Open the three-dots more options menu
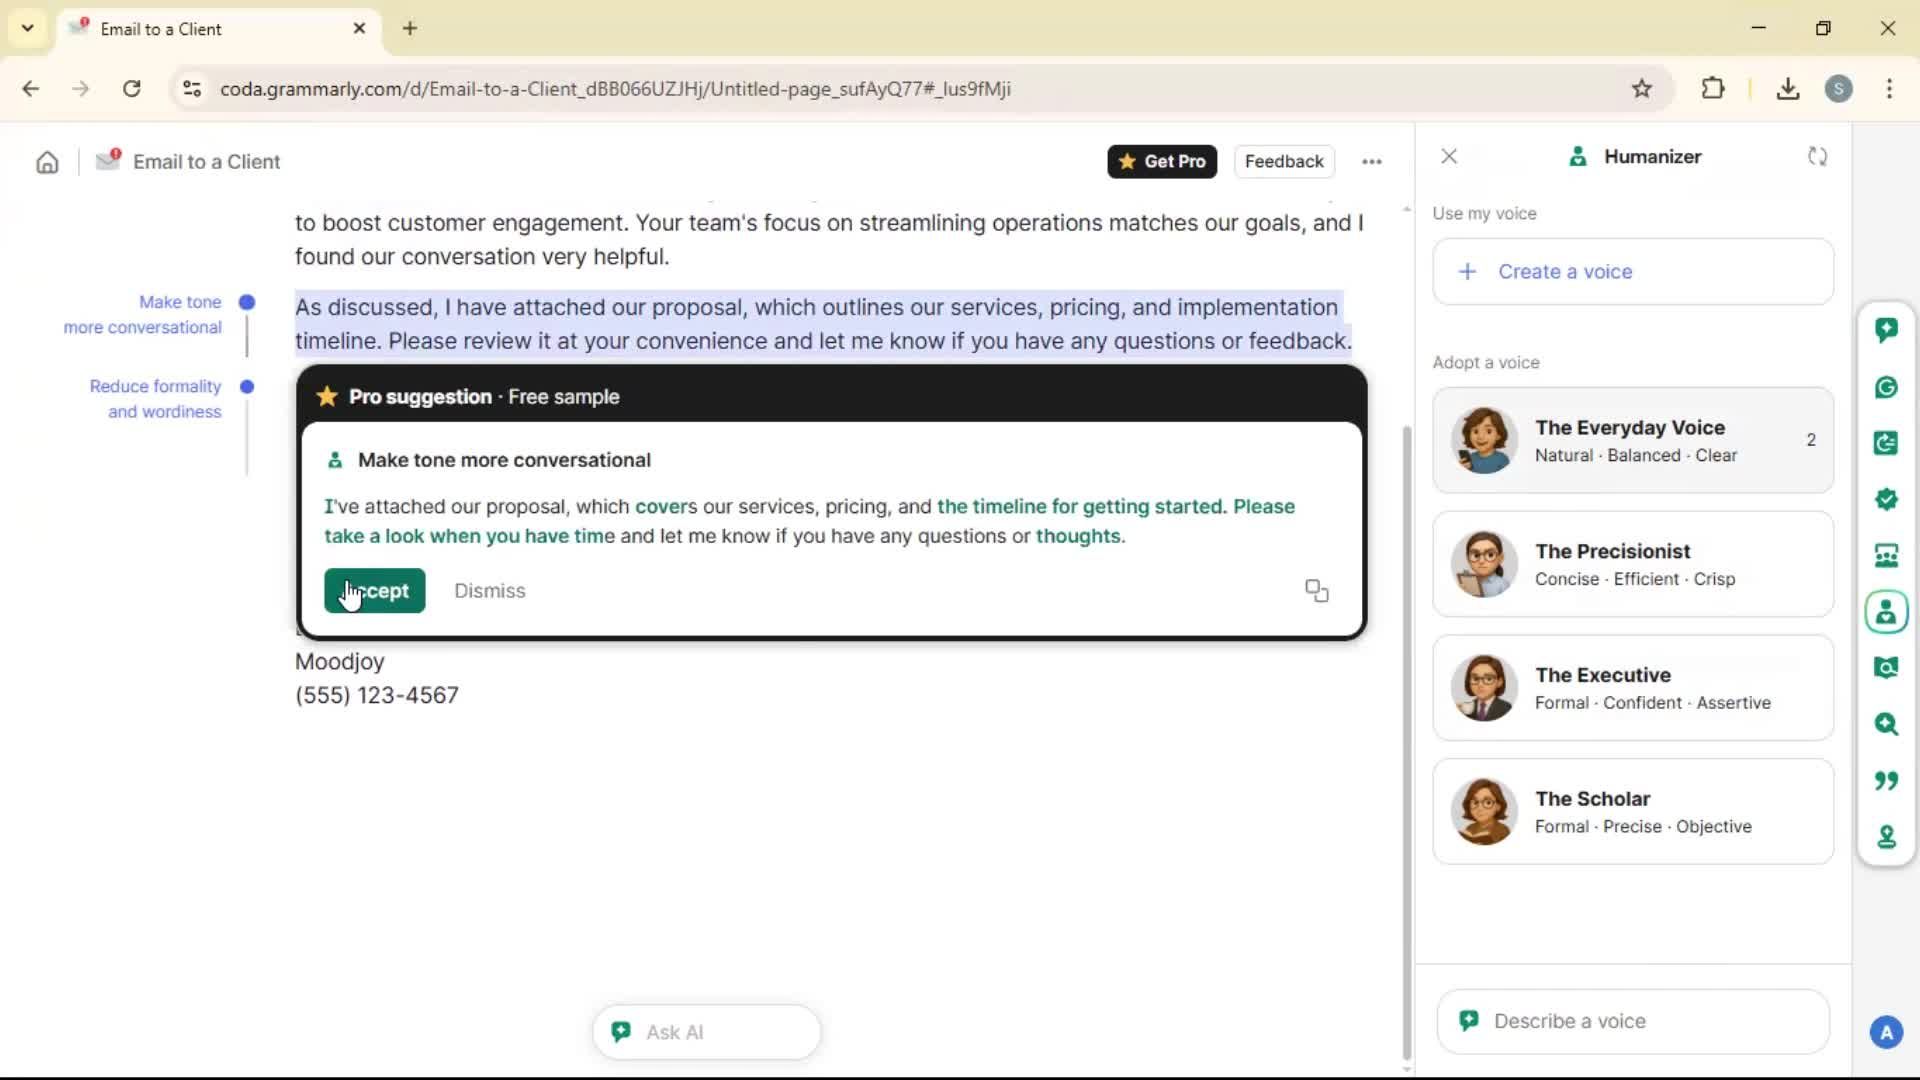1920x1080 pixels. (1371, 162)
